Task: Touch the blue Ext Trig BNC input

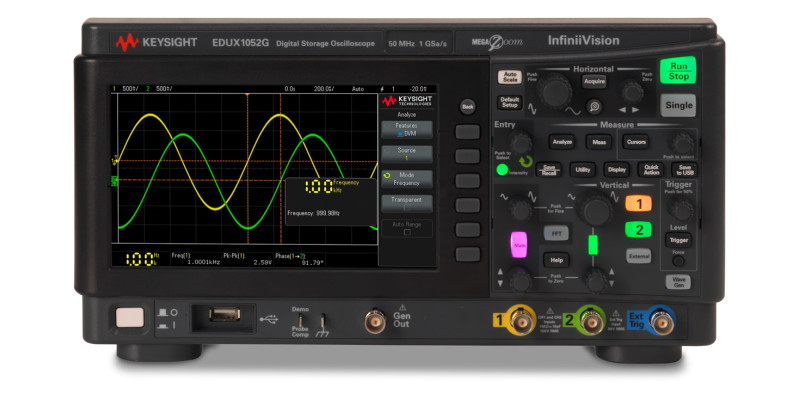Action: (x=662, y=321)
